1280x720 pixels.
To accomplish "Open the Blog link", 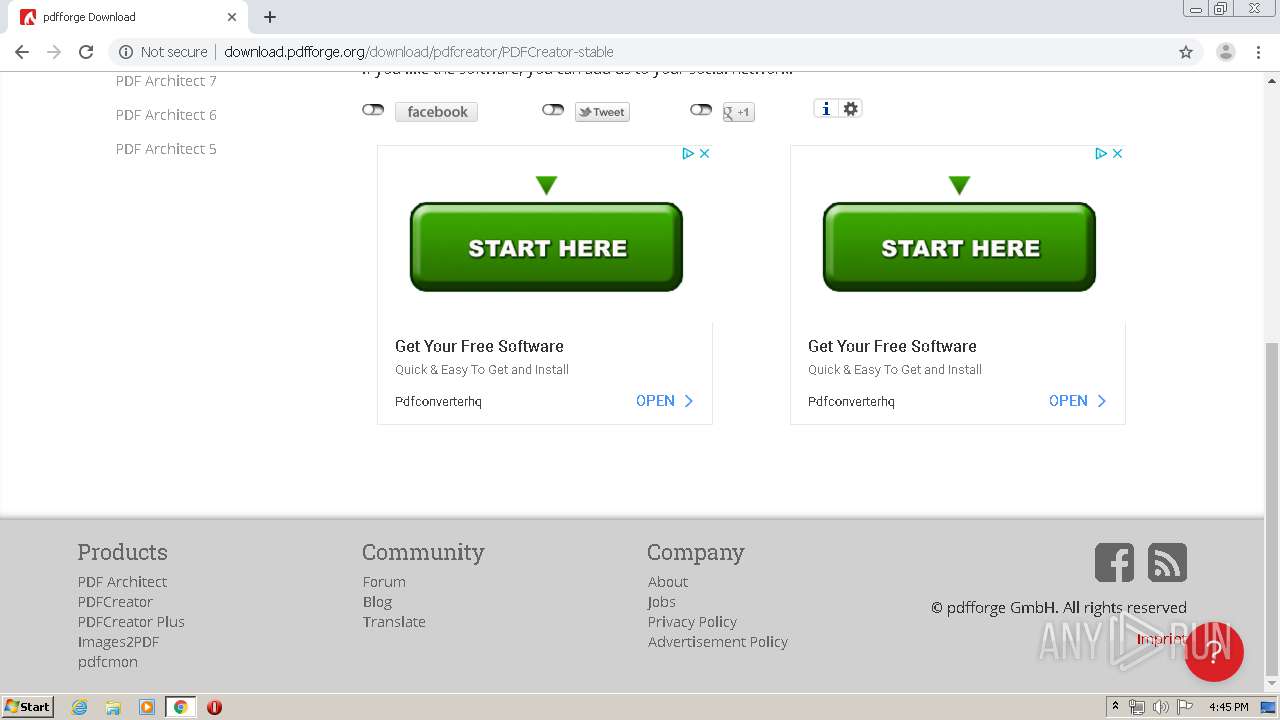I will click(377, 602).
